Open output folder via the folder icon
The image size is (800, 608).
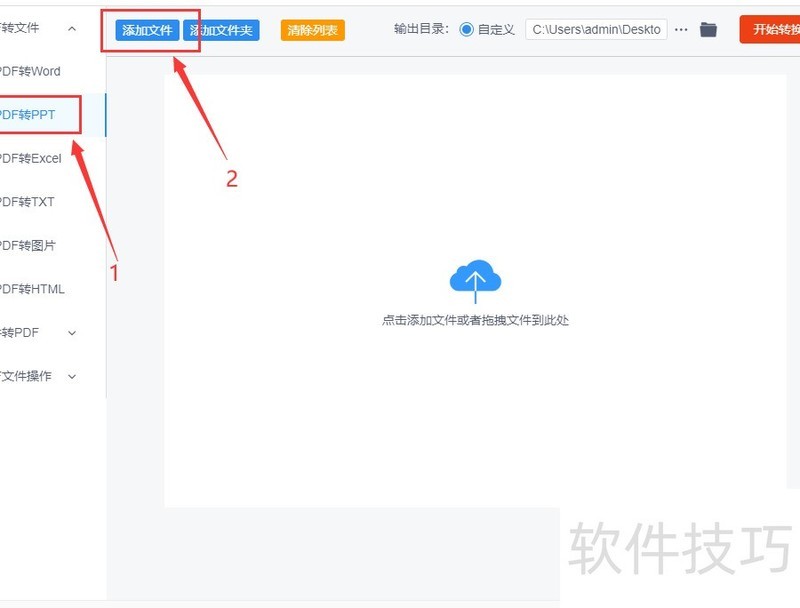pos(709,29)
